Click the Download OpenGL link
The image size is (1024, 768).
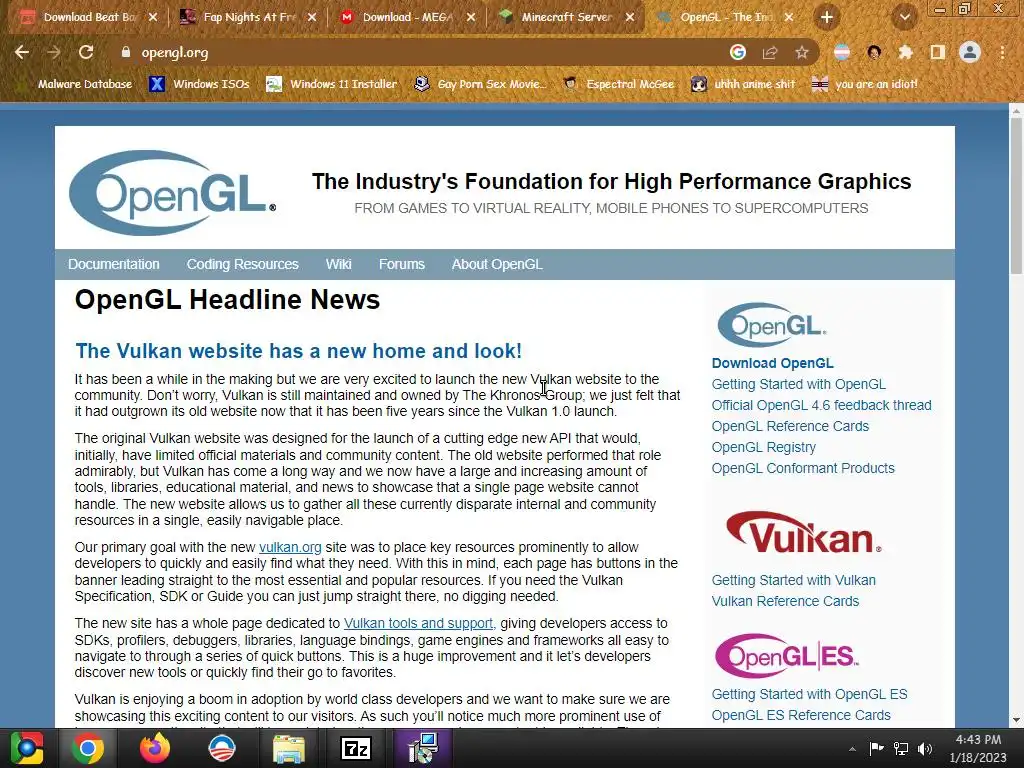pyautogui.click(x=773, y=363)
